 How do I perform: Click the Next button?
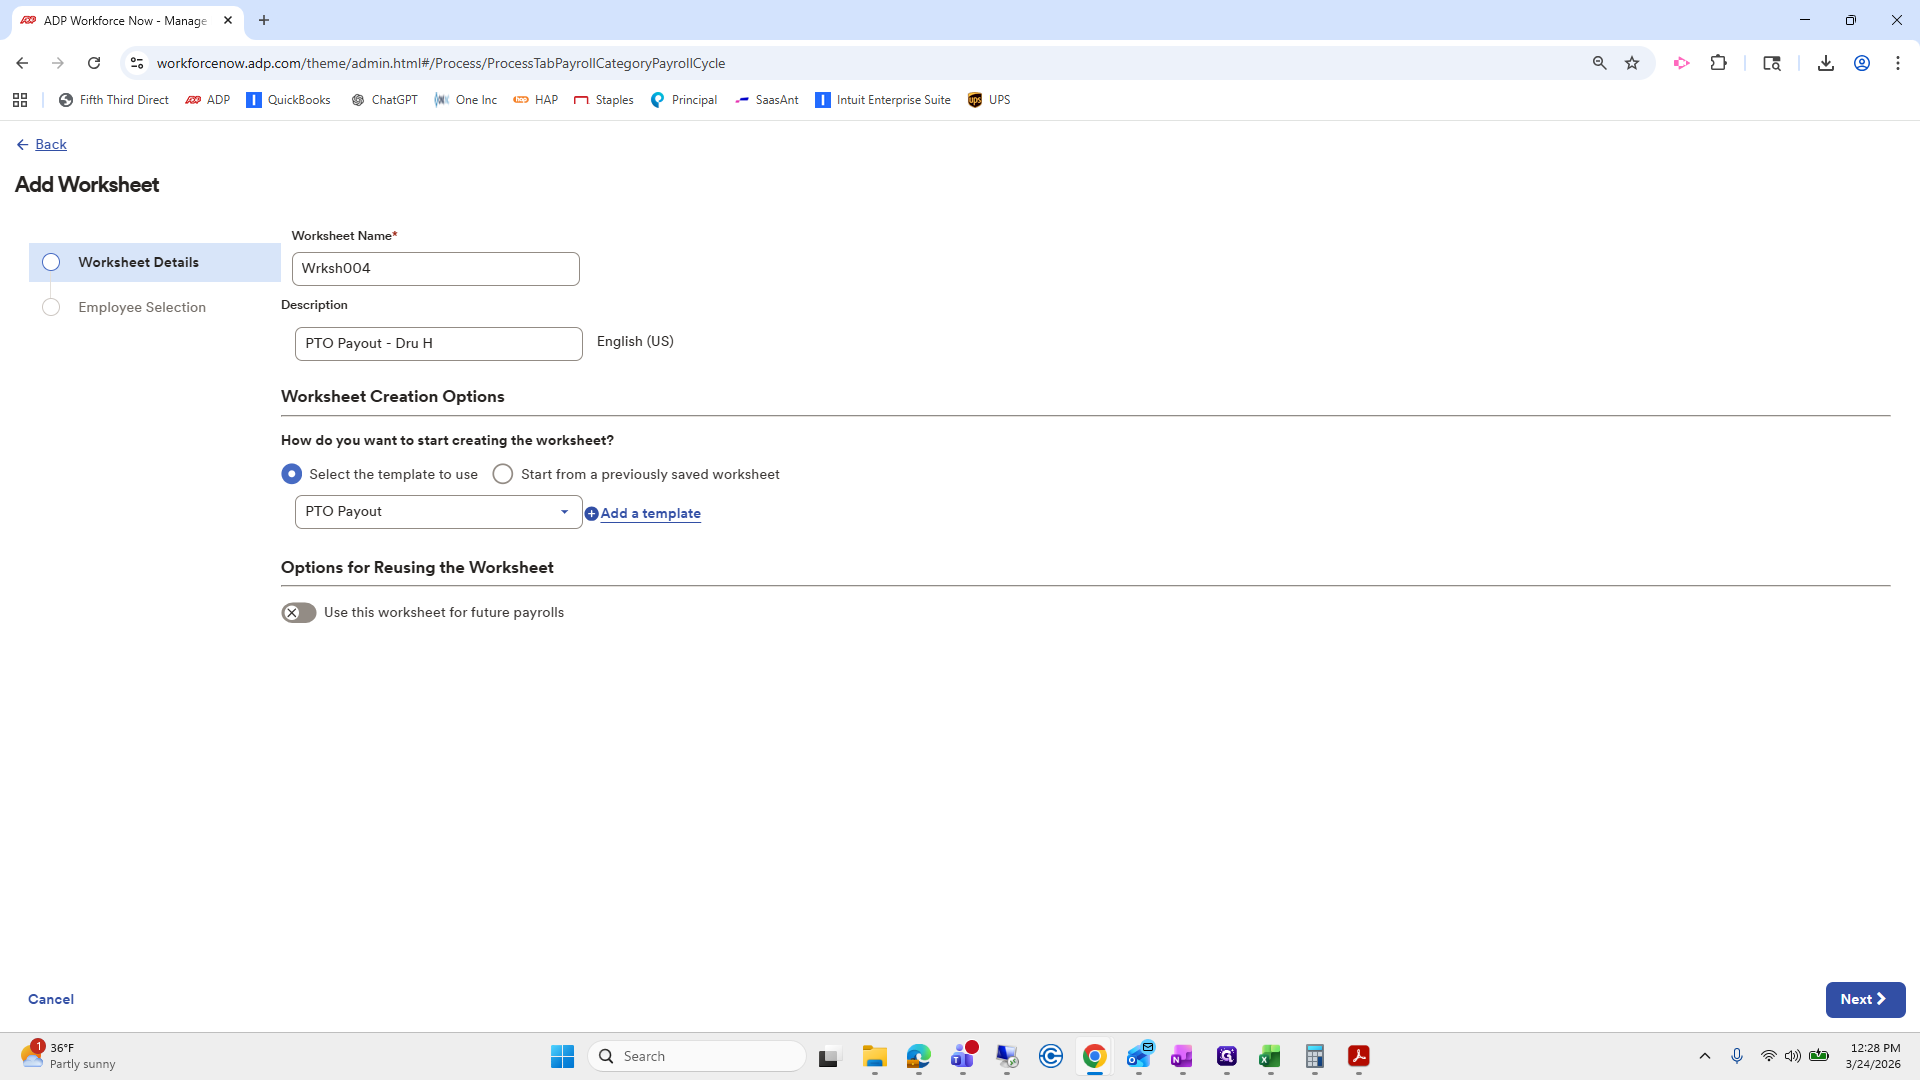pos(1864,999)
